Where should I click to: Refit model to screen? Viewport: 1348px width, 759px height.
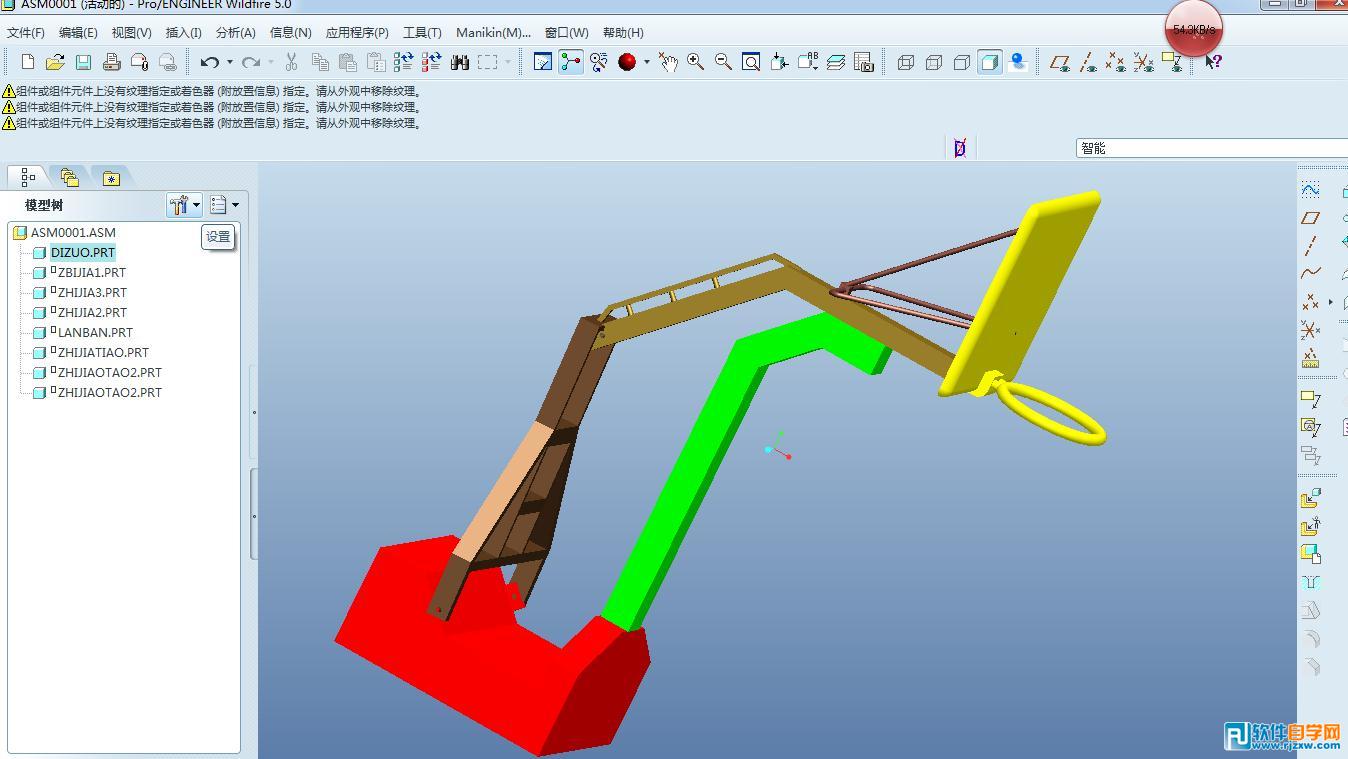pyautogui.click(x=751, y=62)
